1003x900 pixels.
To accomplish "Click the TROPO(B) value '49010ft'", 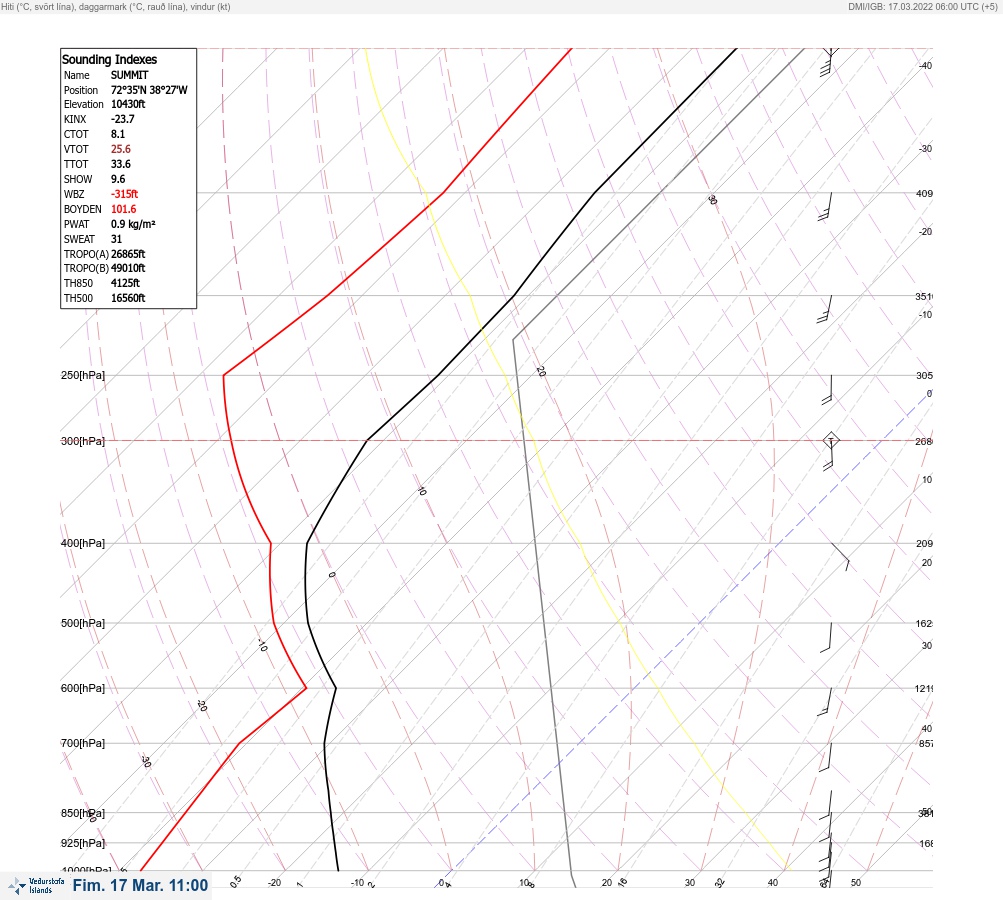I will coord(128,268).
